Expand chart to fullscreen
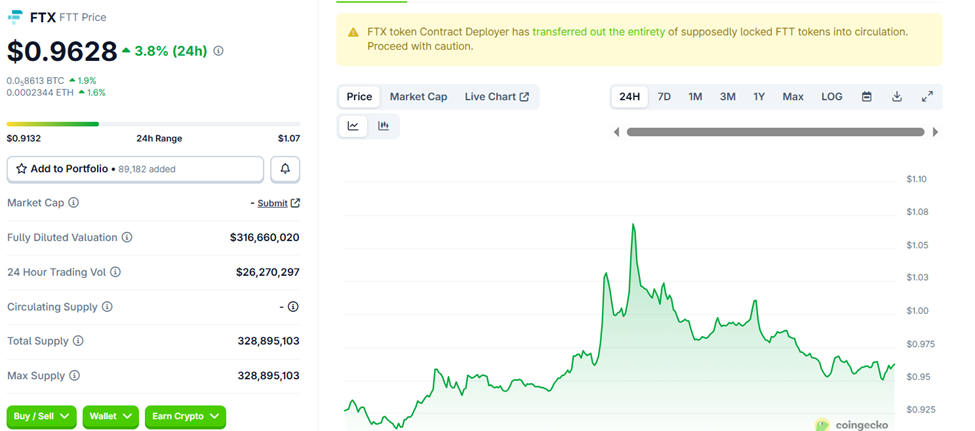Viewport: 975px width, 431px height. tap(927, 97)
